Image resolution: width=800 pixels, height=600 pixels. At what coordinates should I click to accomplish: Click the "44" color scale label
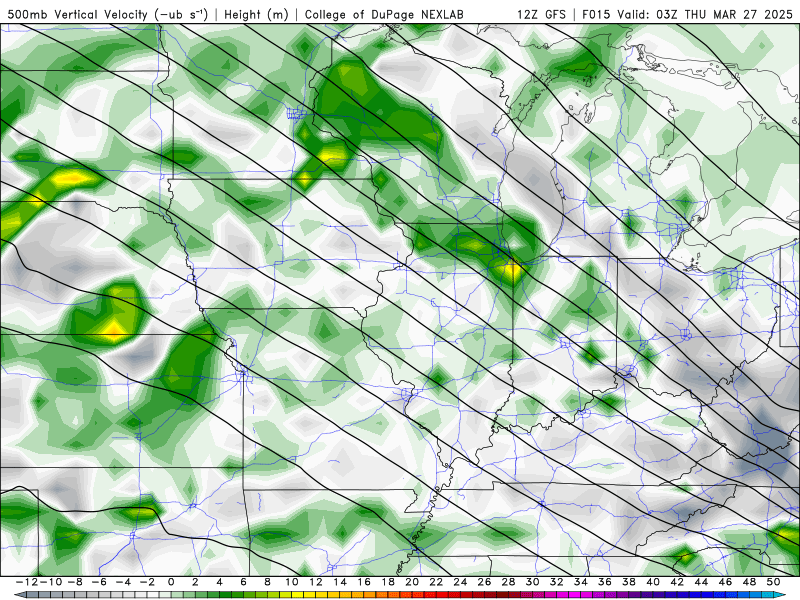702,582
